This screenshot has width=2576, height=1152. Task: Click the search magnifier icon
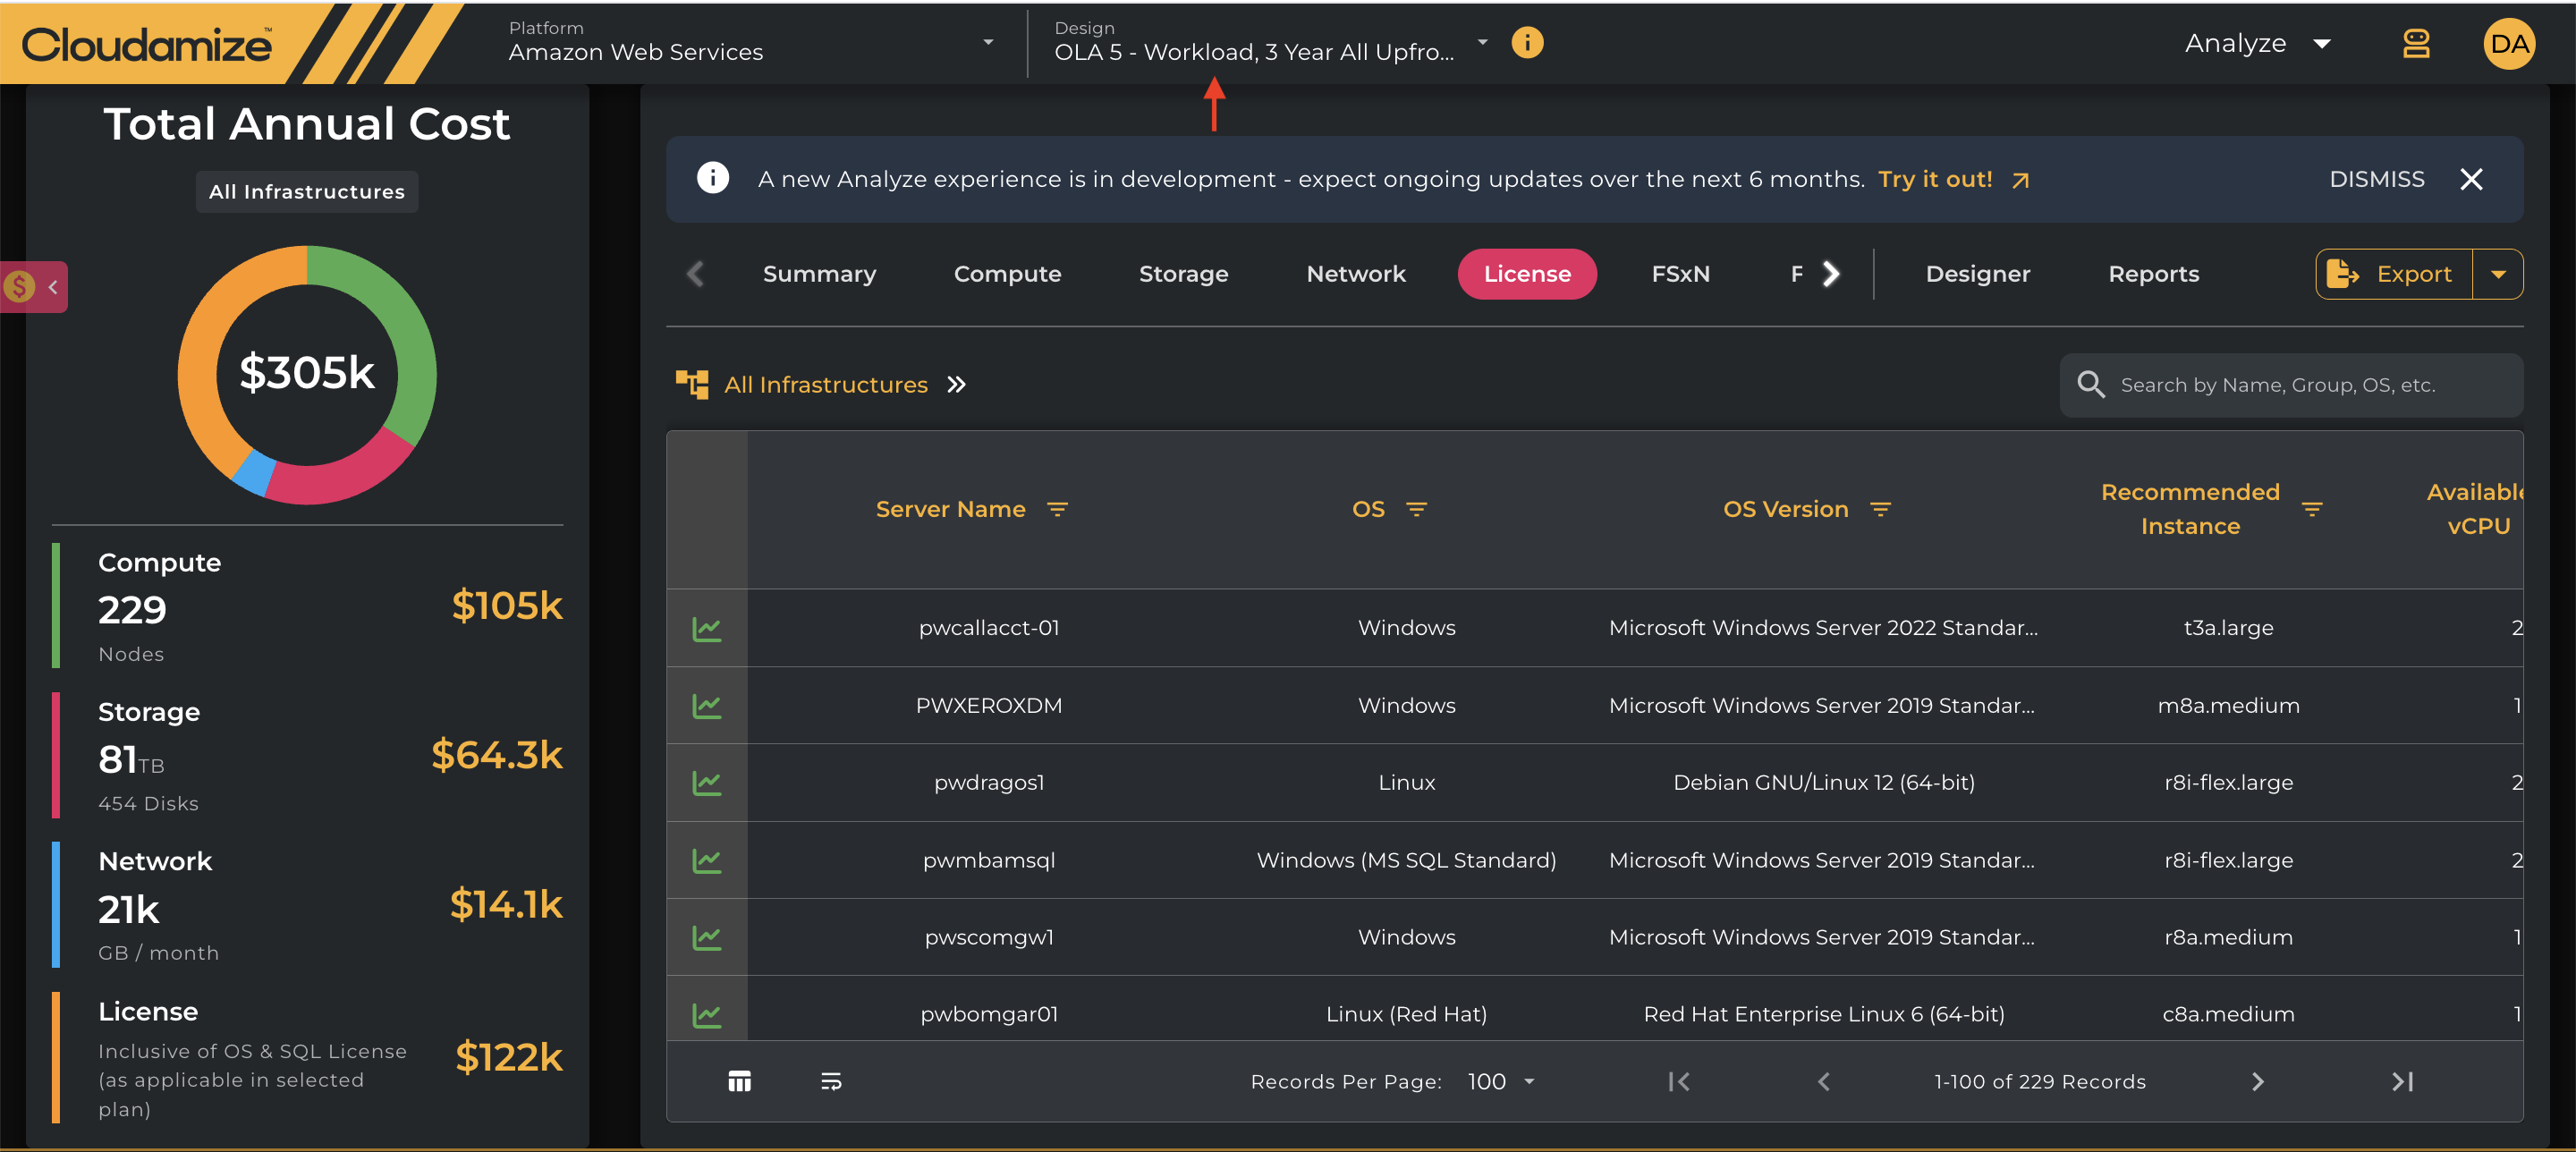click(2090, 385)
